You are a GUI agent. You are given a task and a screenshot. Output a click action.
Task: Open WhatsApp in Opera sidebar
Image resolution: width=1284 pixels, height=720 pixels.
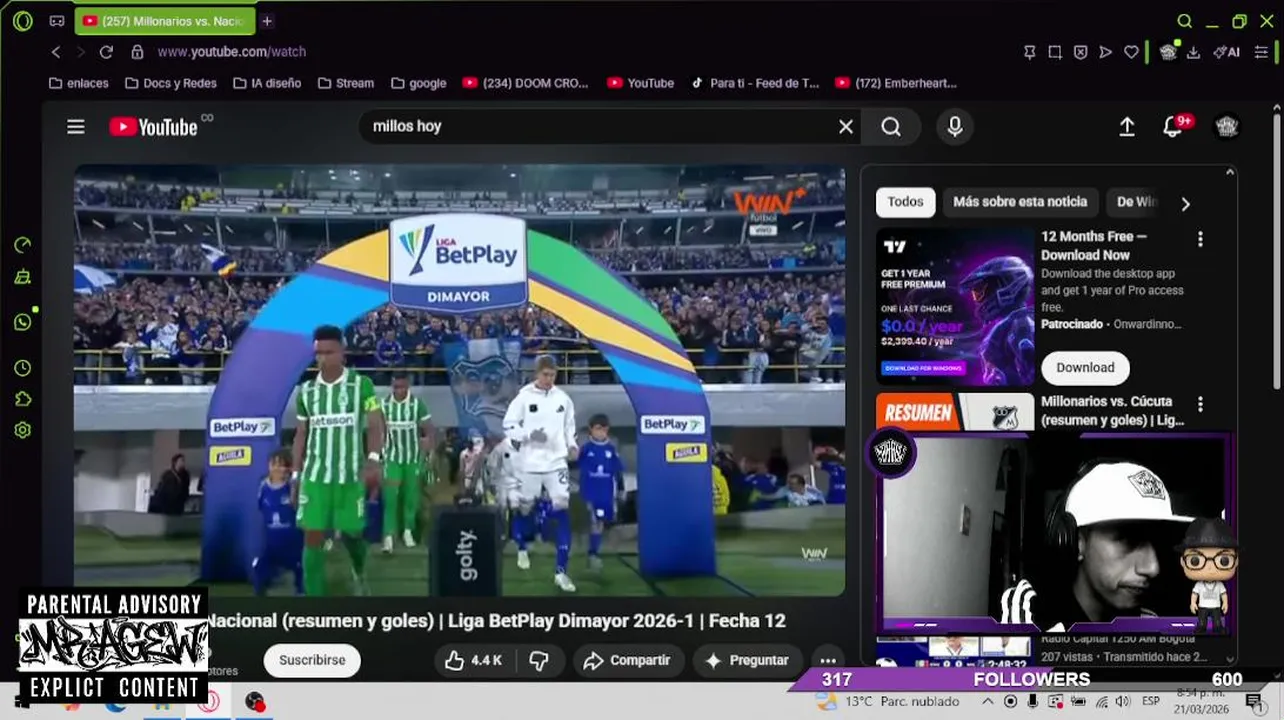point(23,322)
